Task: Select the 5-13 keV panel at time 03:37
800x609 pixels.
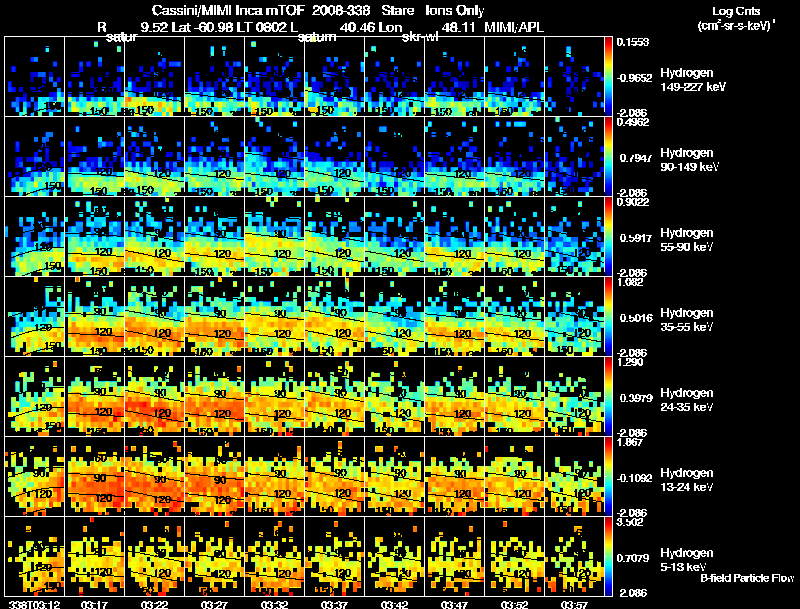Action: (334, 556)
